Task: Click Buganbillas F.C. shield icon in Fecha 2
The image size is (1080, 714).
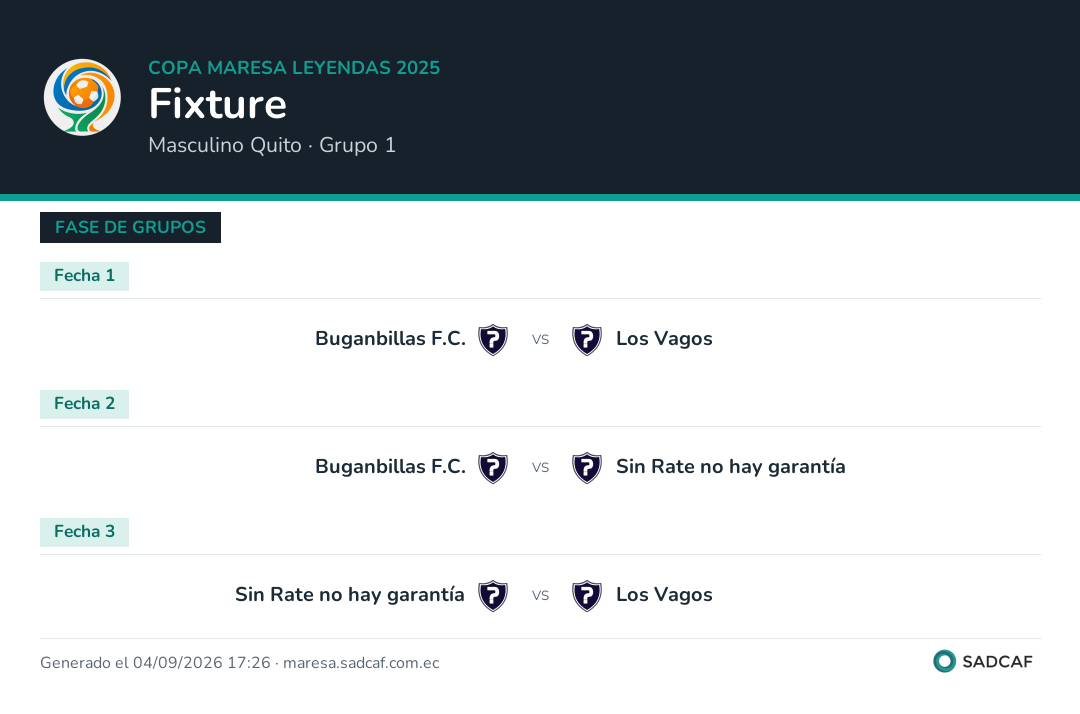Action: tap(493, 468)
